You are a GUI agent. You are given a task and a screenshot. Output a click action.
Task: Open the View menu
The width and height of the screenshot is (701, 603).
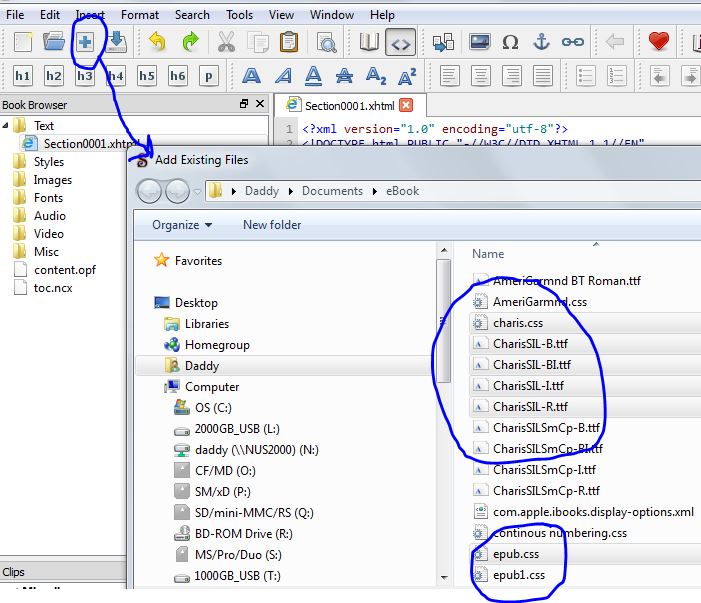(x=281, y=15)
